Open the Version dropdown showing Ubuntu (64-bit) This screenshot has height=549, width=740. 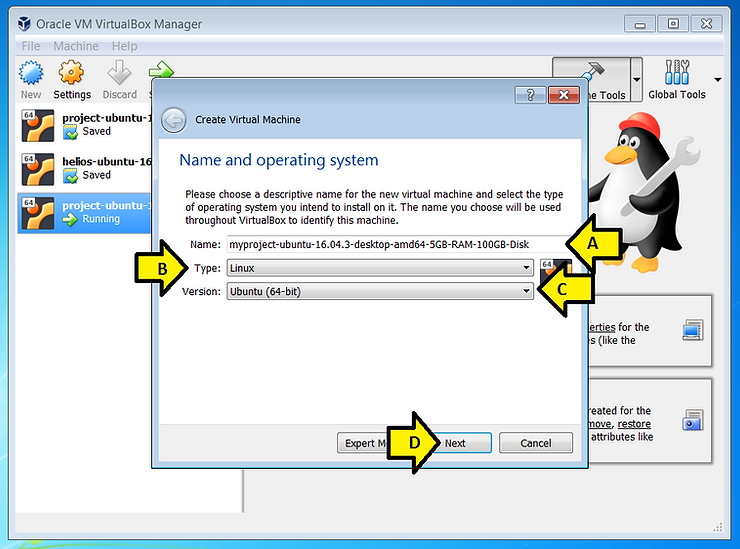coord(380,291)
